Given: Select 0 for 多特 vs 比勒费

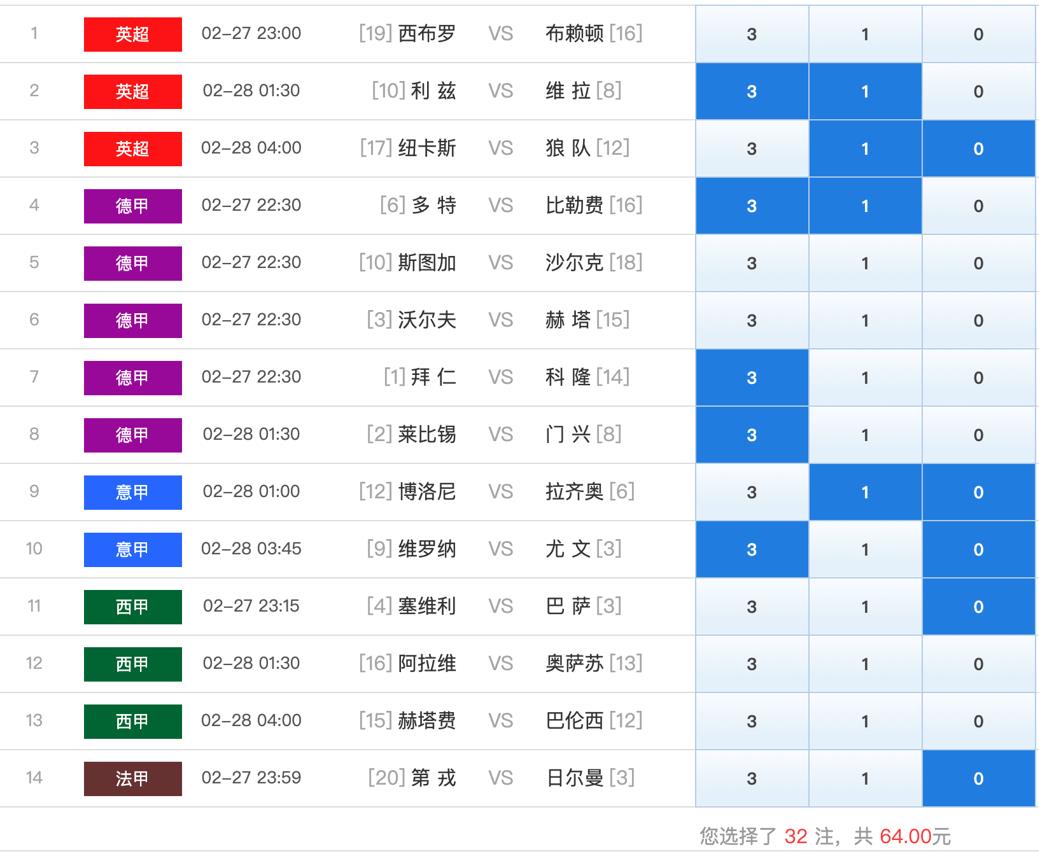Looking at the screenshot, I should (979, 206).
